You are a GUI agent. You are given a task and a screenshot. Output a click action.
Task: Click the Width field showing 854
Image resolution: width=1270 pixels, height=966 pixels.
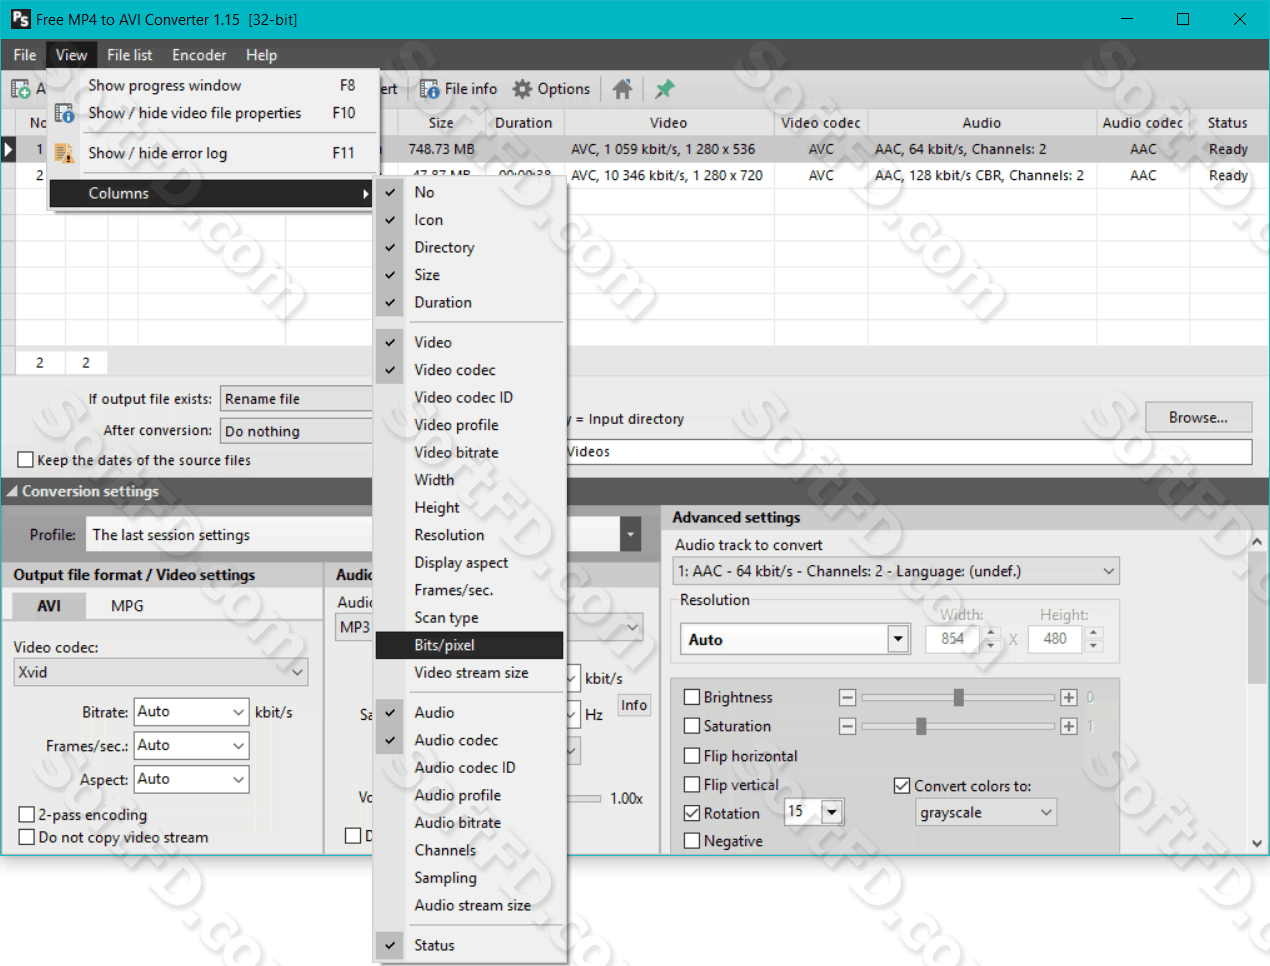pos(954,639)
